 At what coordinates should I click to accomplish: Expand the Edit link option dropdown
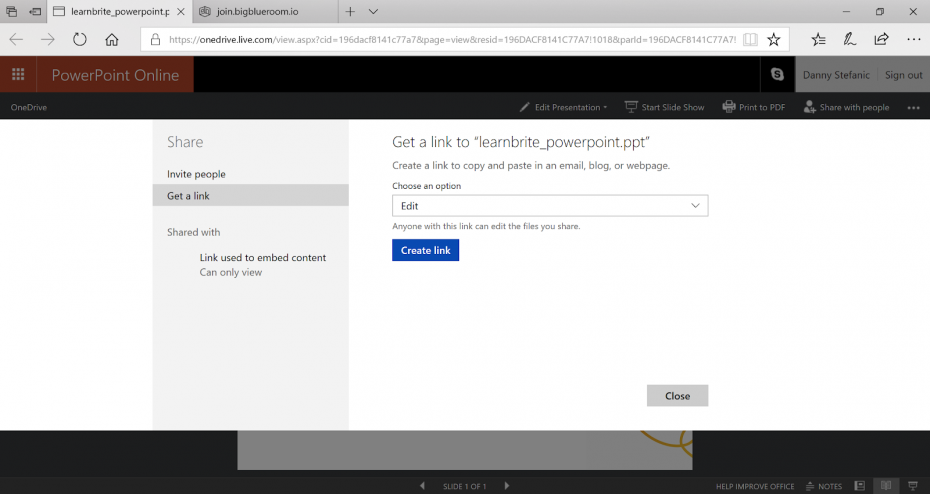tap(550, 206)
